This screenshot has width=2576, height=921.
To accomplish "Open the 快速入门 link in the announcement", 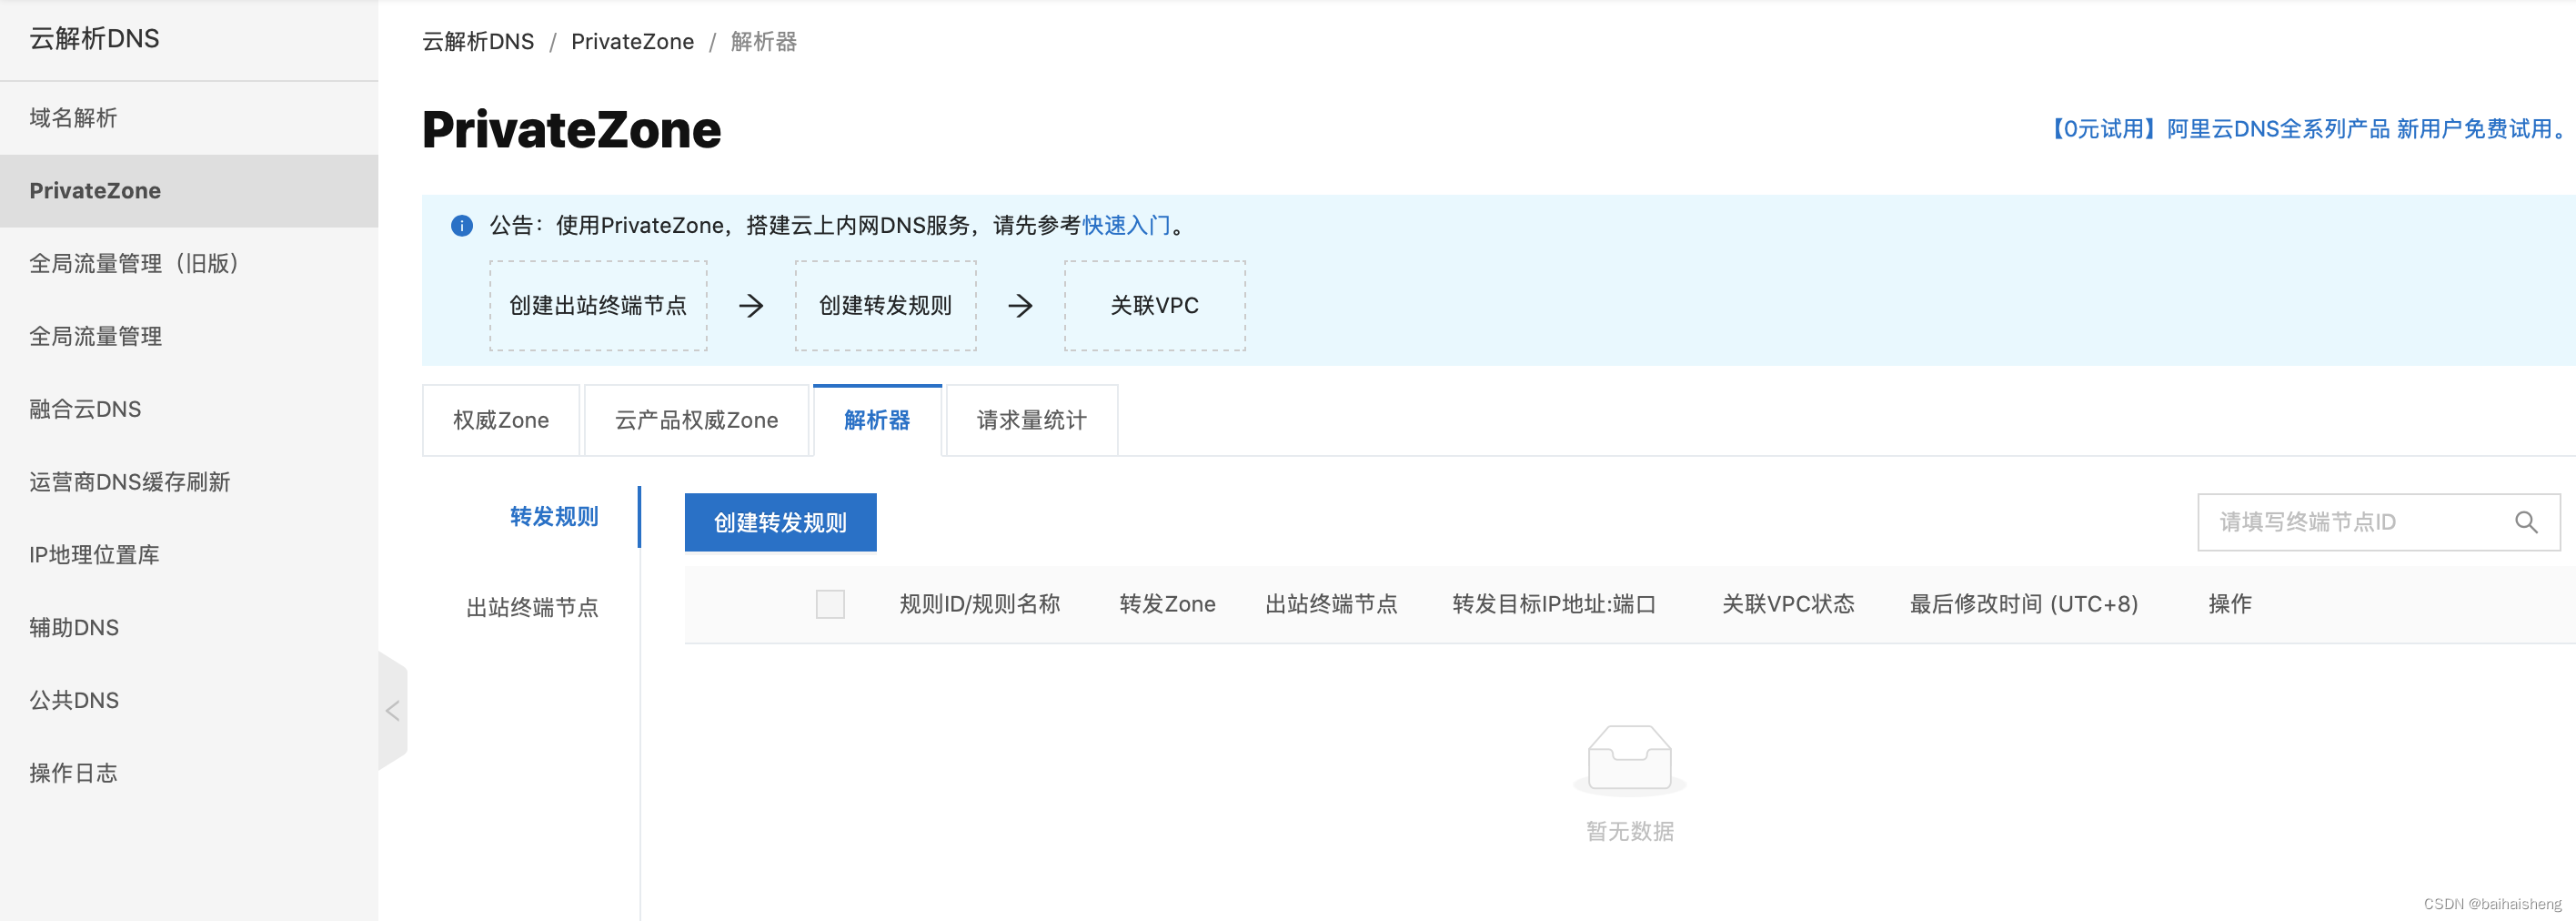I will click(1126, 225).
